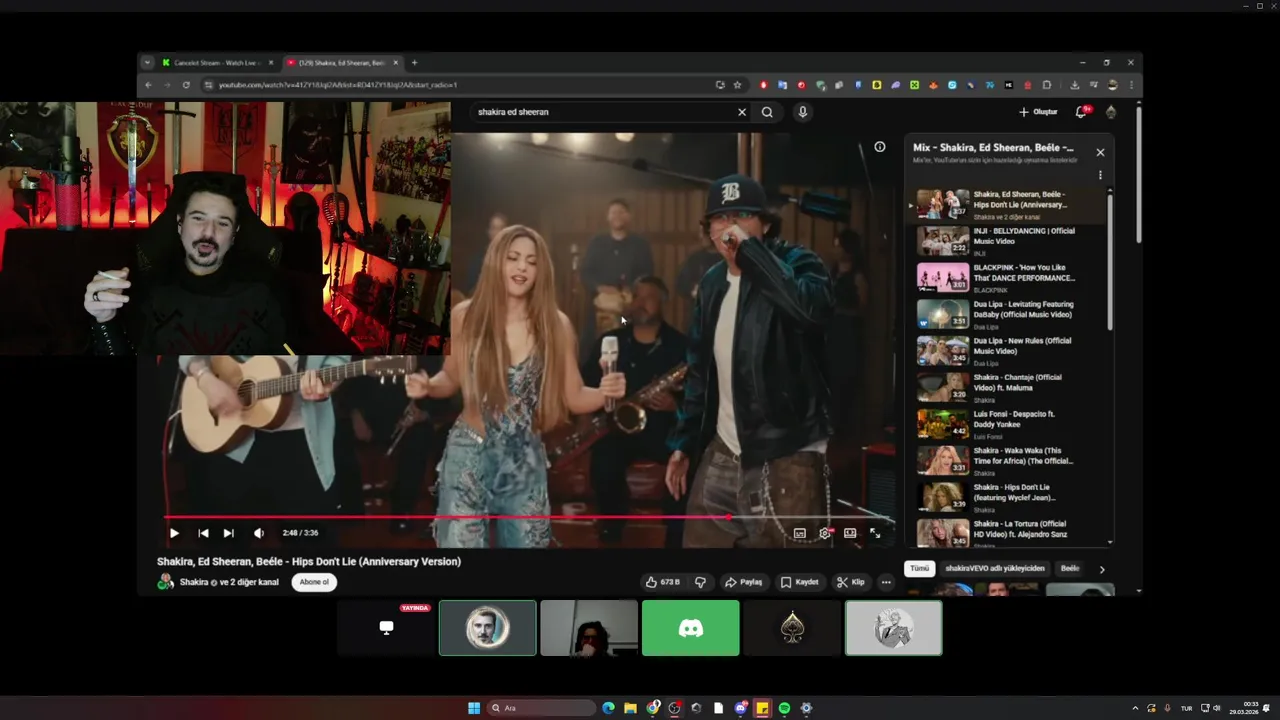Show hidden system tray icons
Viewport: 1280px width, 720px height.
coord(1135,708)
